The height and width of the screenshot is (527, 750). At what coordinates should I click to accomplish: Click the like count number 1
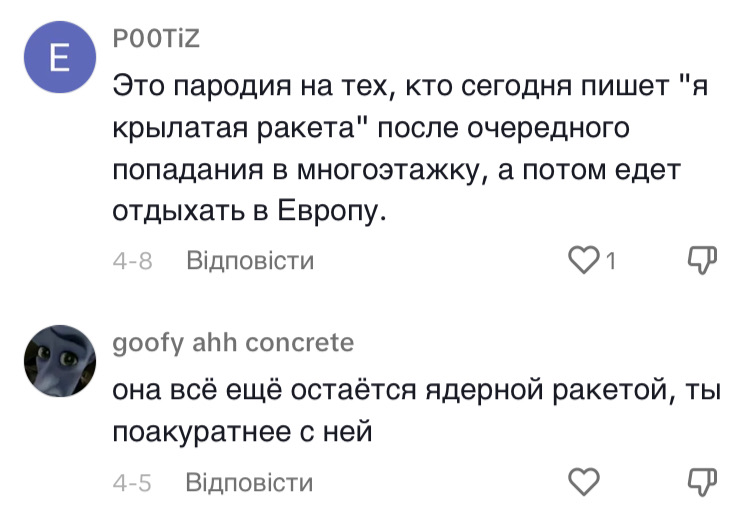click(x=609, y=262)
